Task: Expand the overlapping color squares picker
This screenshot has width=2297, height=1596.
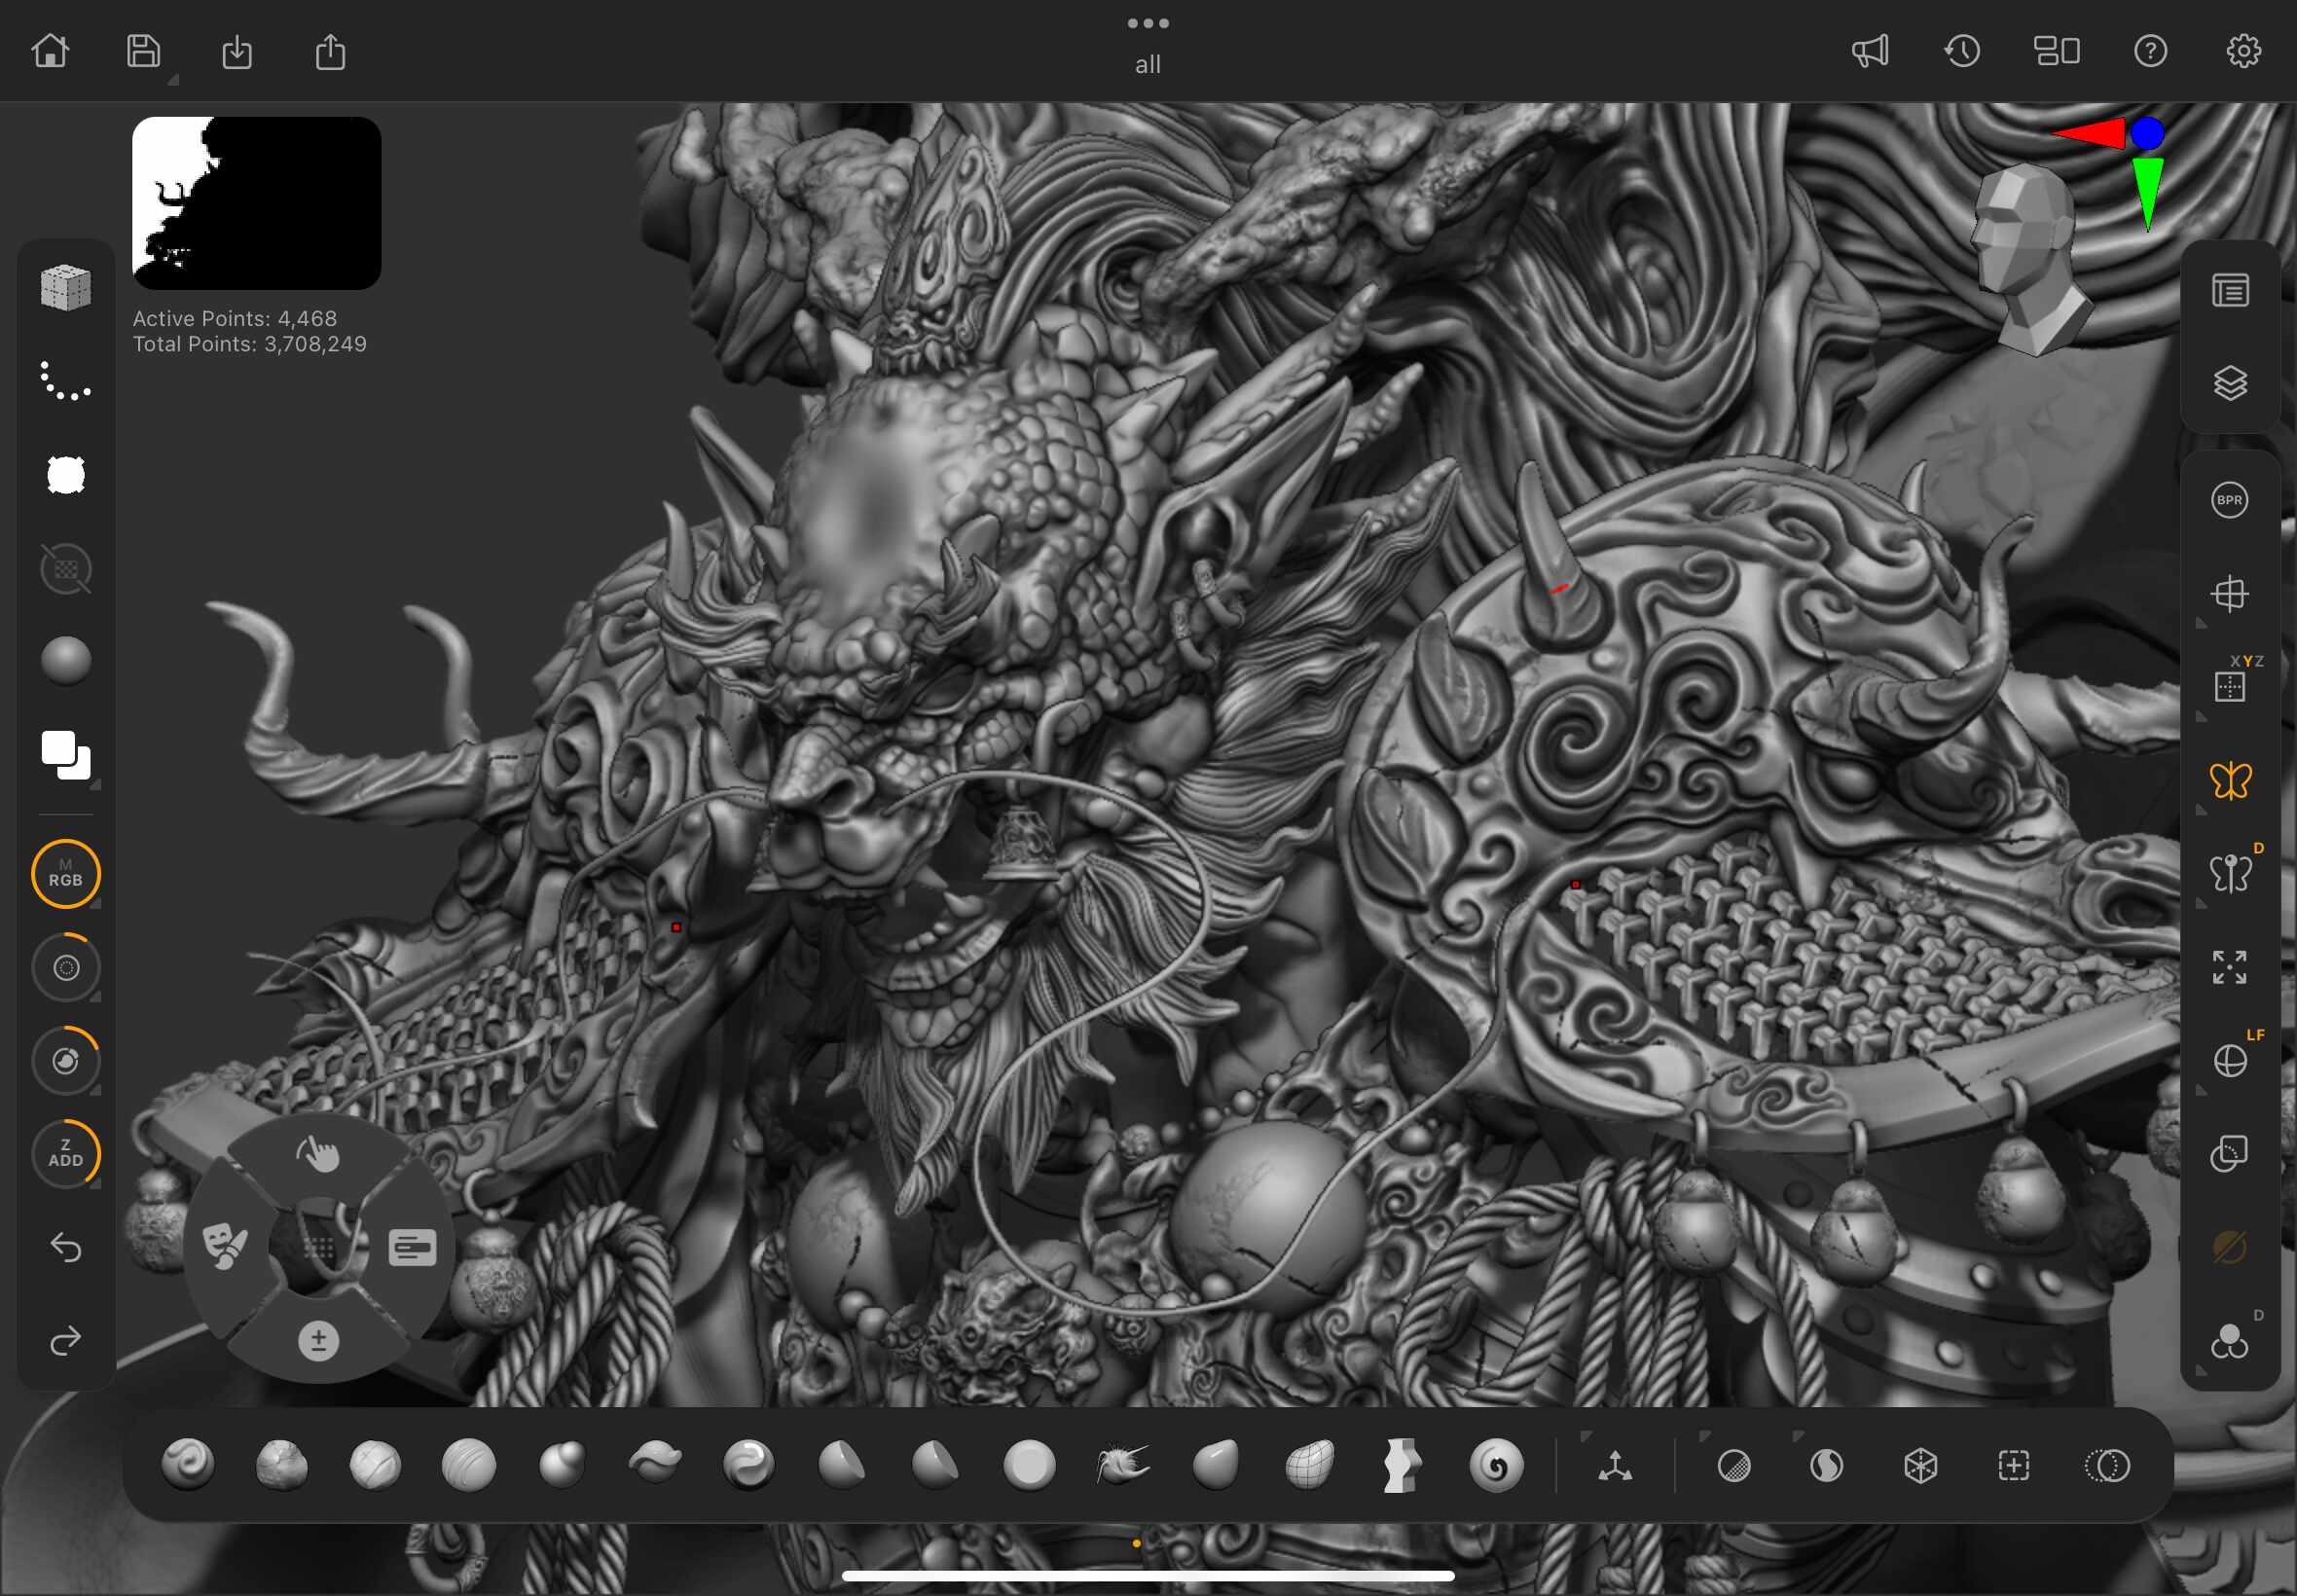Action: (x=66, y=756)
